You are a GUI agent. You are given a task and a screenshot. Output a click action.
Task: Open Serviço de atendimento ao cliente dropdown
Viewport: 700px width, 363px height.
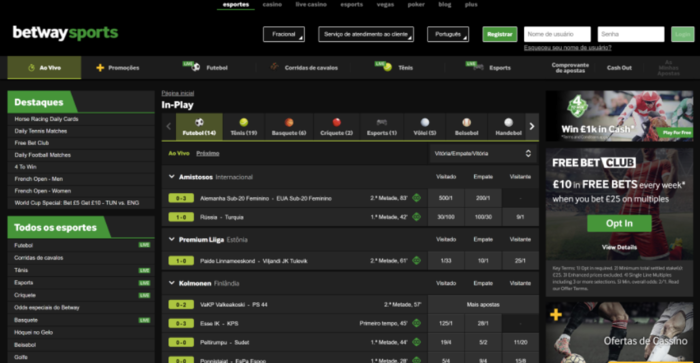coord(366,34)
